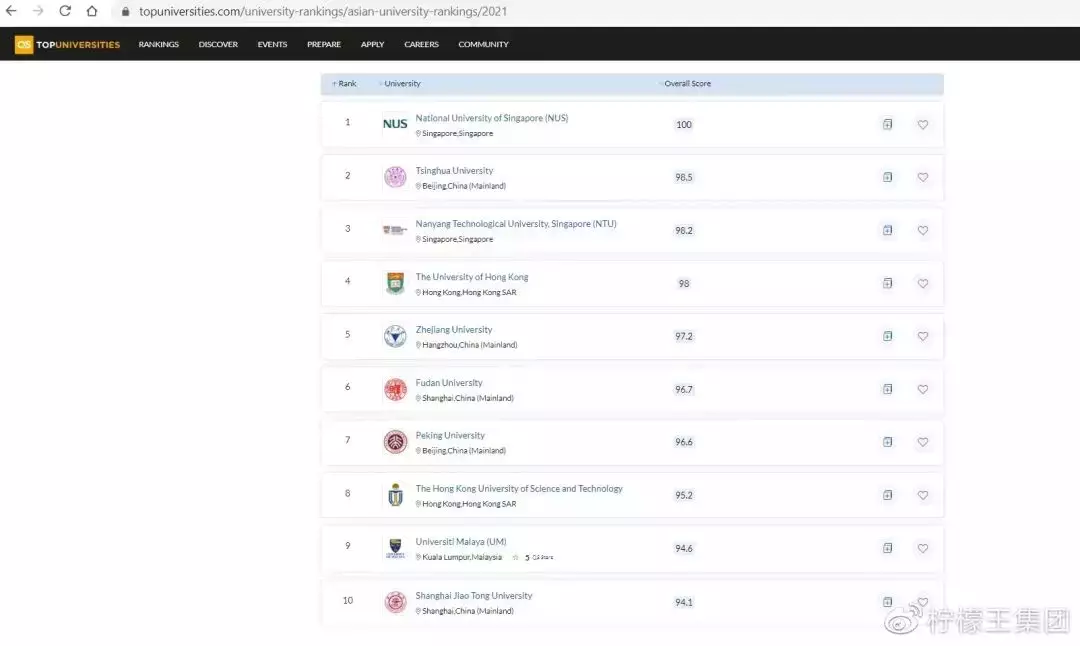
Task: Click the QS TopUniversities logo
Action: pyautogui.click(x=67, y=44)
